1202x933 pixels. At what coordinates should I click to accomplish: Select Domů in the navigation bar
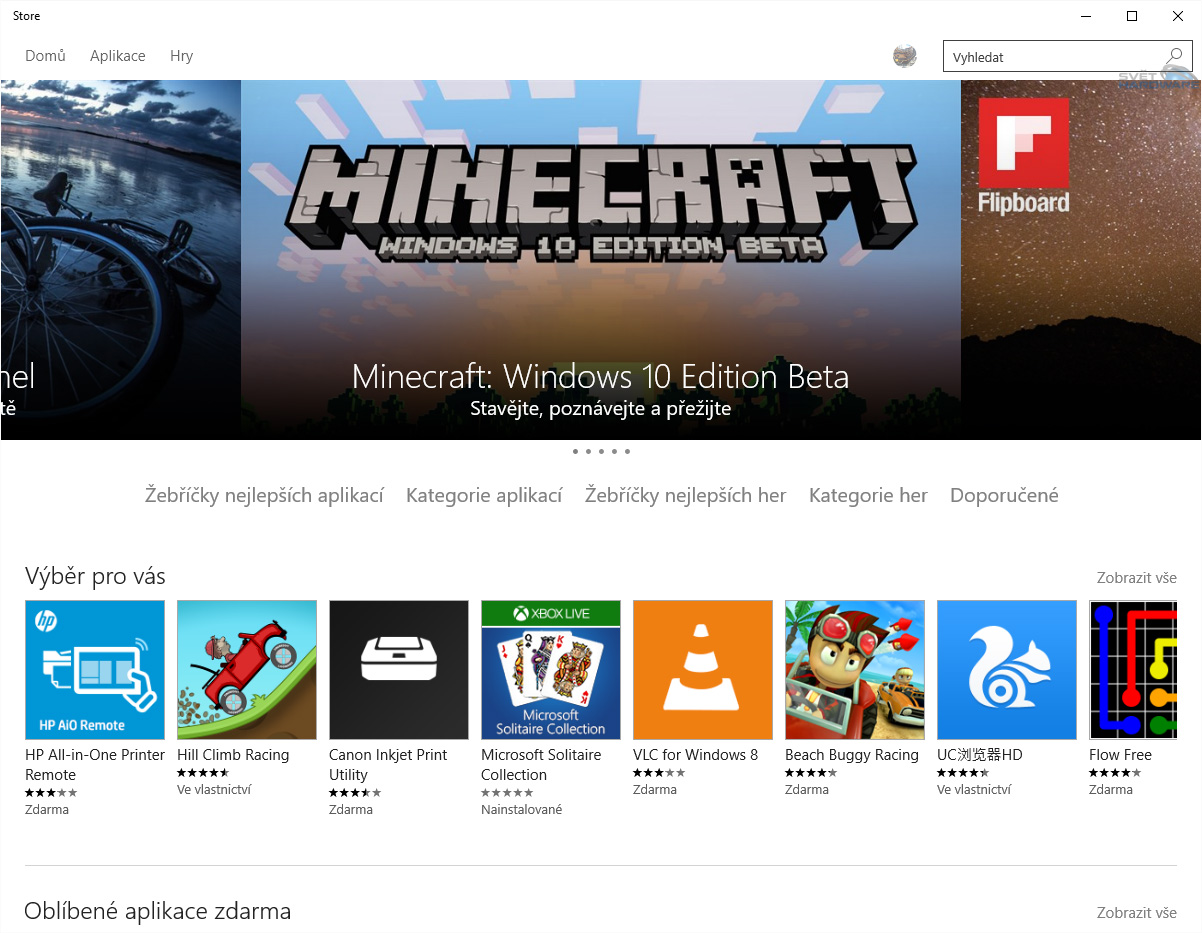point(45,55)
